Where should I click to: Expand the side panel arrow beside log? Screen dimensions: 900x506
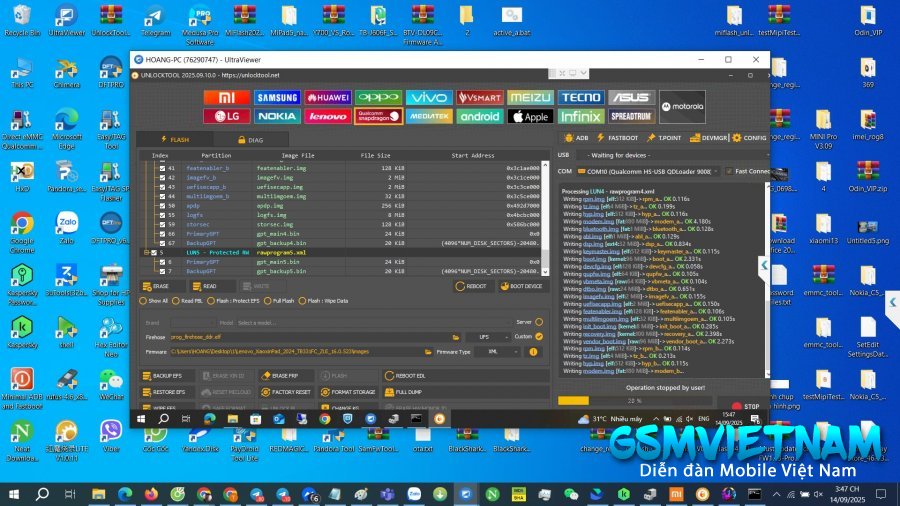coord(764,265)
